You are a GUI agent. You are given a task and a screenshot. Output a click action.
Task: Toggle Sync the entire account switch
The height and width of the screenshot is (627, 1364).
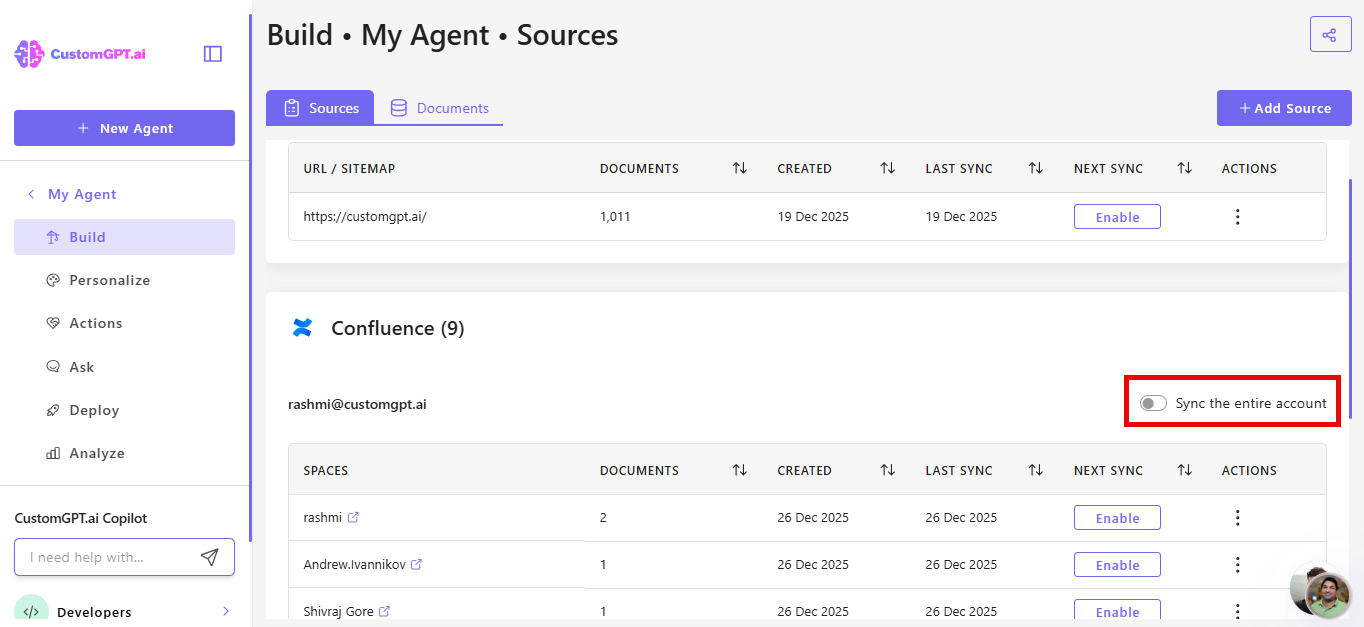coord(1153,403)
